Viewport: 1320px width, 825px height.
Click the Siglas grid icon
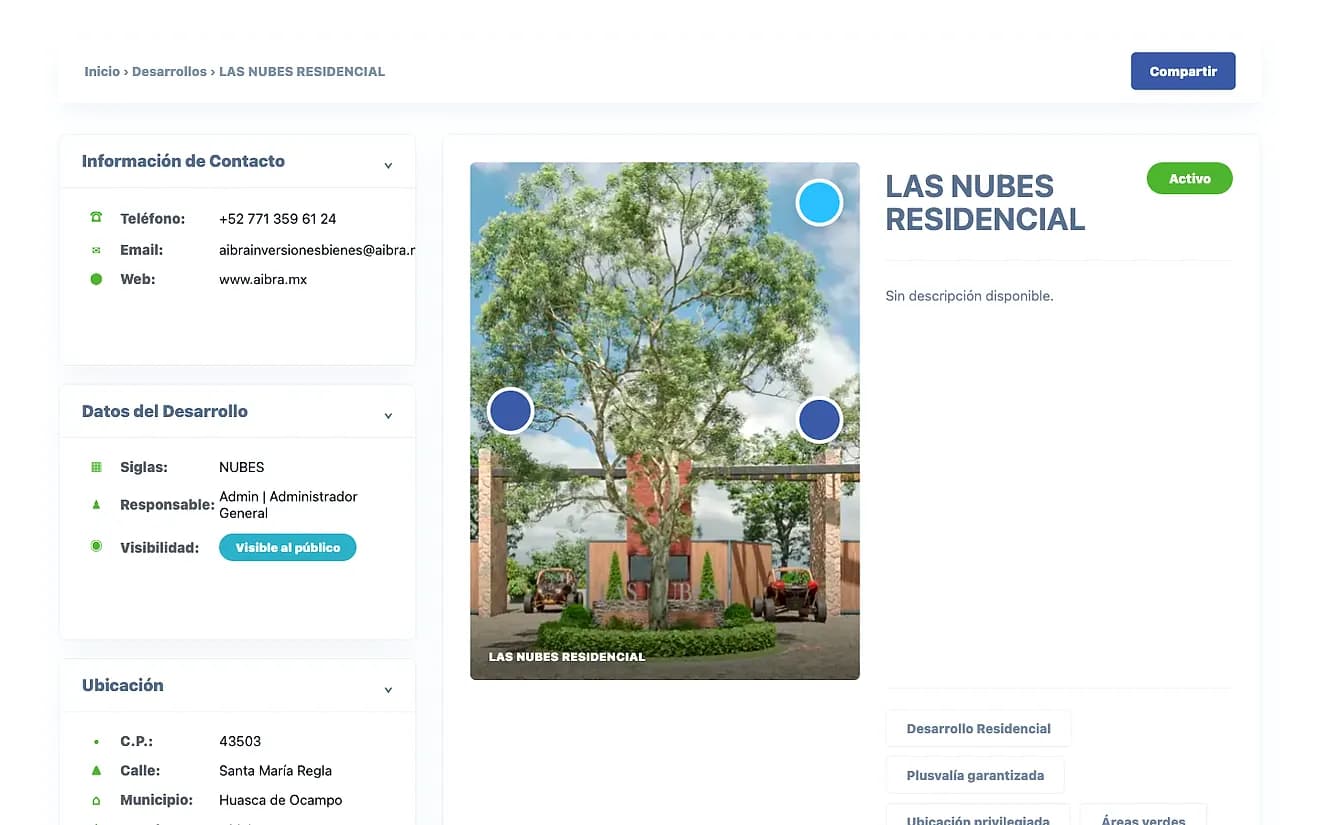[96, 467]
